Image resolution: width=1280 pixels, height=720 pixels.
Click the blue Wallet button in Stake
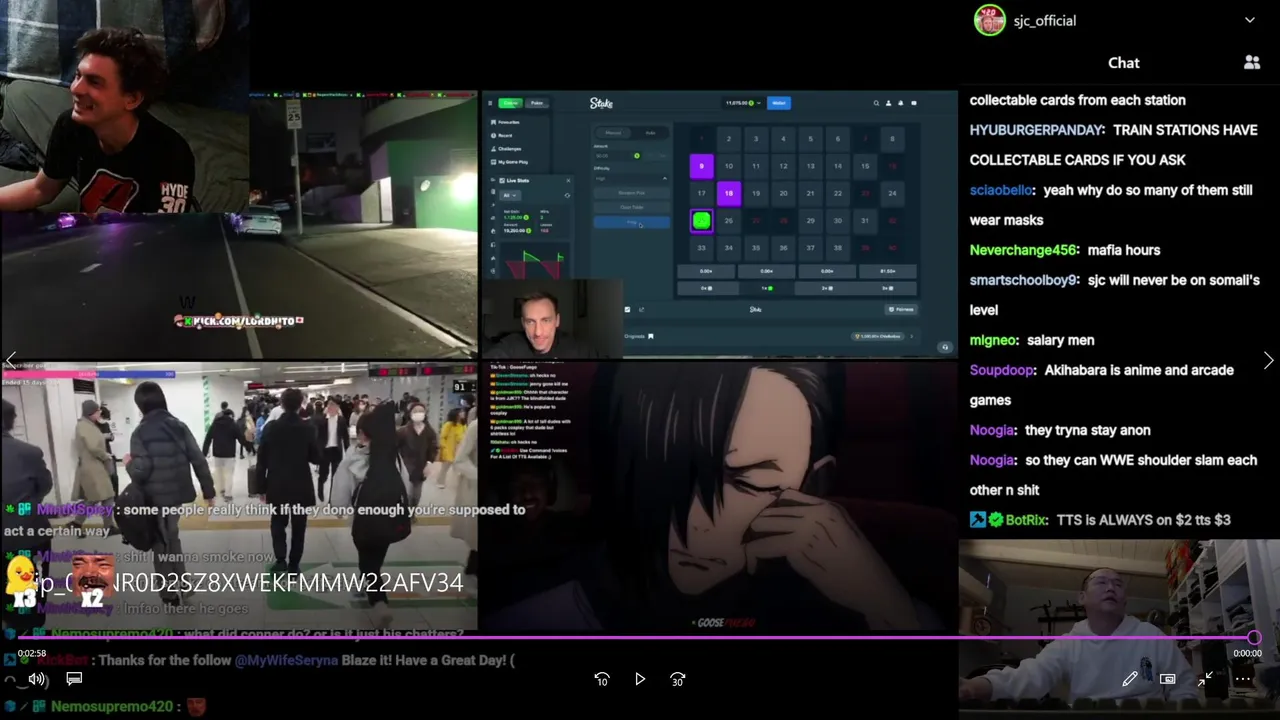pos(779,103)
